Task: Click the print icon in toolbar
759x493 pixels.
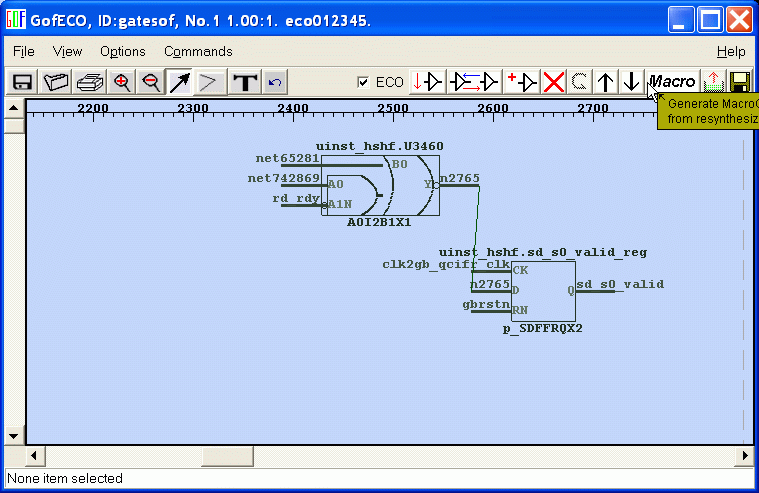Action: [x=90, y=82]
